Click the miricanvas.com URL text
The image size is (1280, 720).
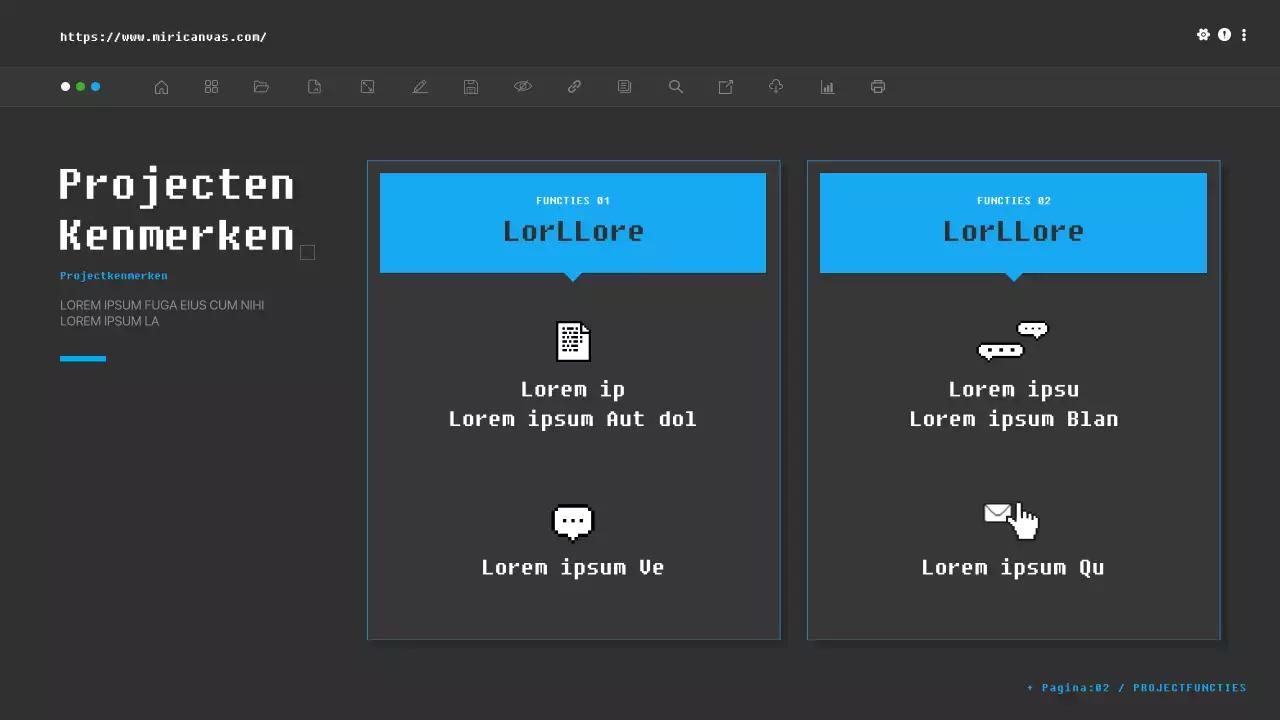coord(163,37)
